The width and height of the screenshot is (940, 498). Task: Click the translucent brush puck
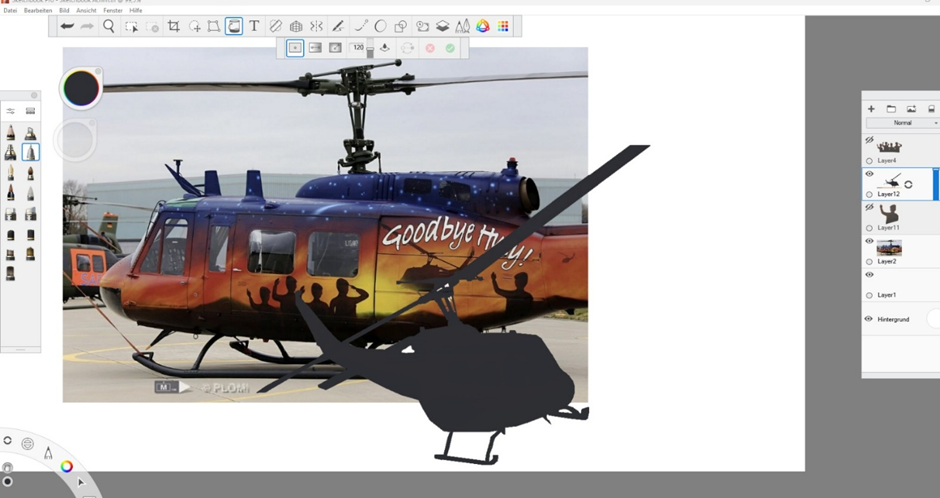point(75,140)
